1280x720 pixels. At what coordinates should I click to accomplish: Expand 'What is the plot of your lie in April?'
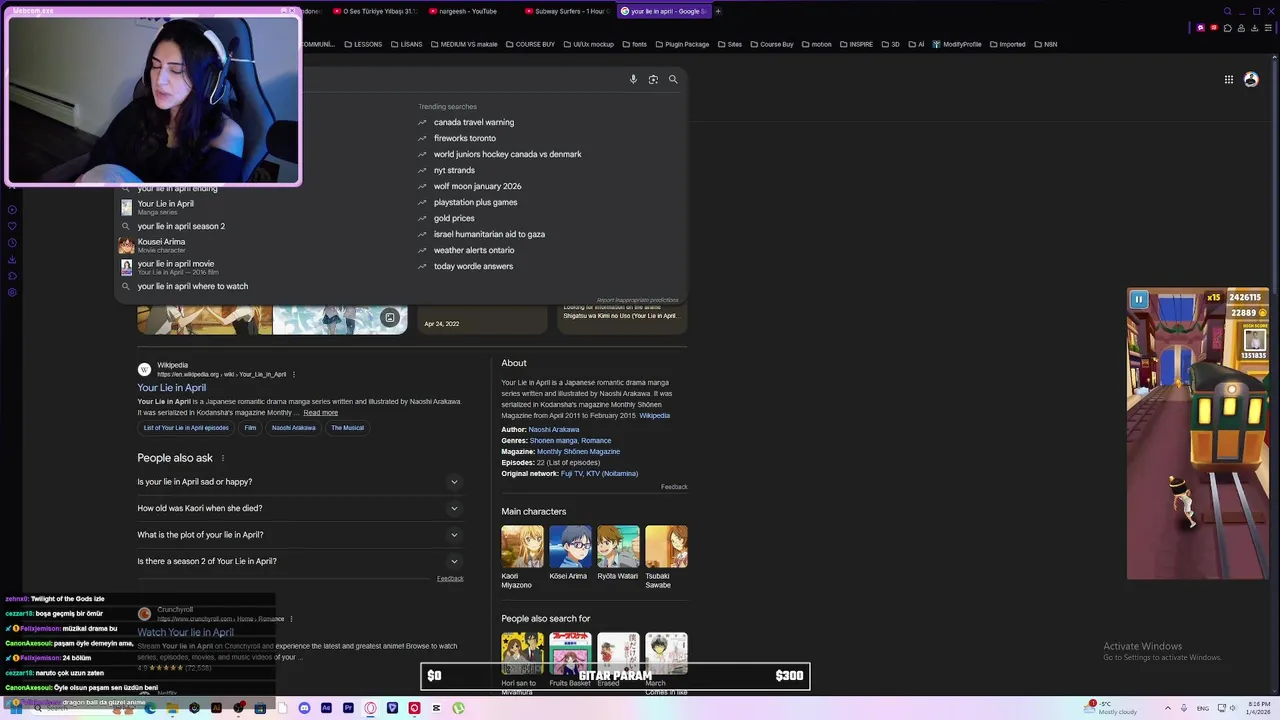tap(298, 535)
